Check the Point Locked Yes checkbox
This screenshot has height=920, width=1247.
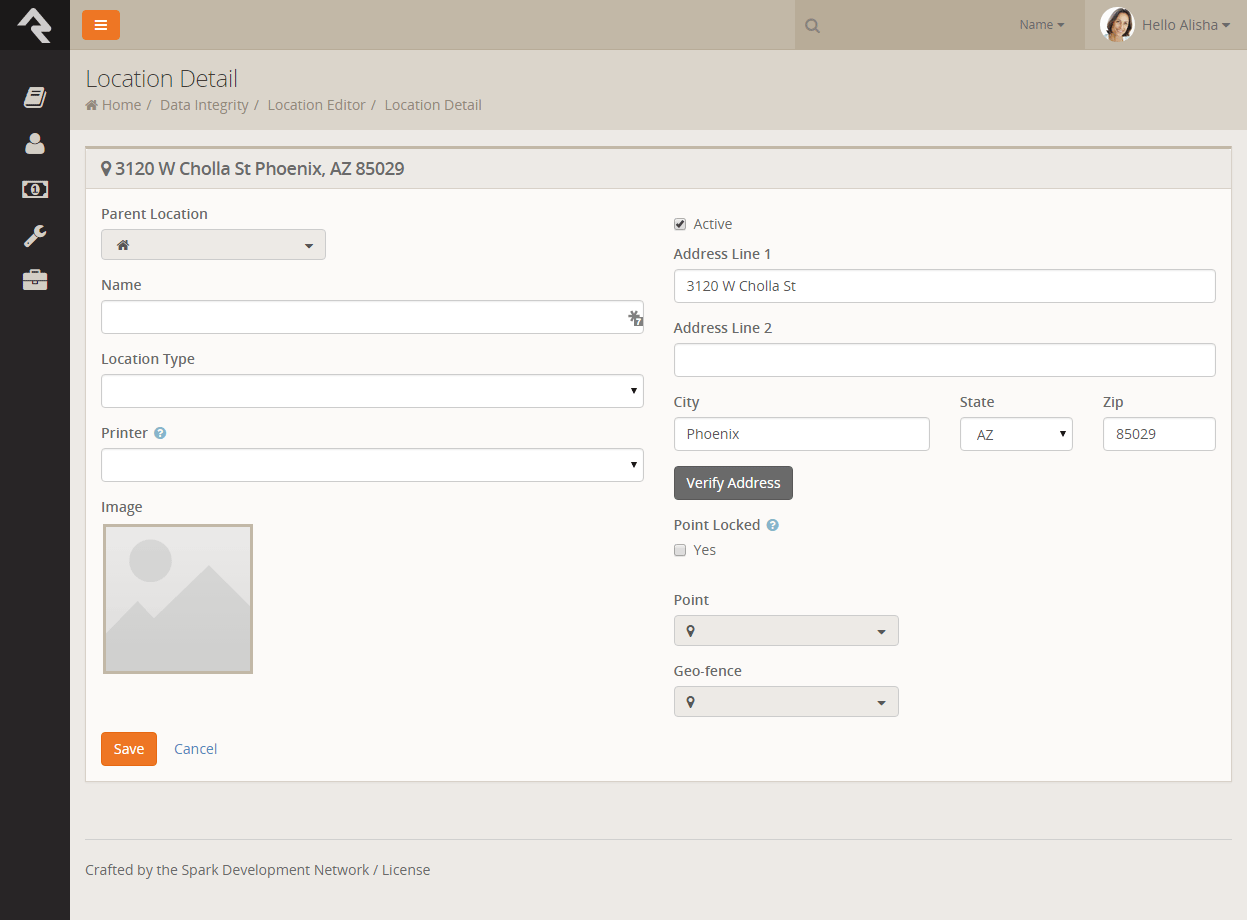tap(680, 550)
